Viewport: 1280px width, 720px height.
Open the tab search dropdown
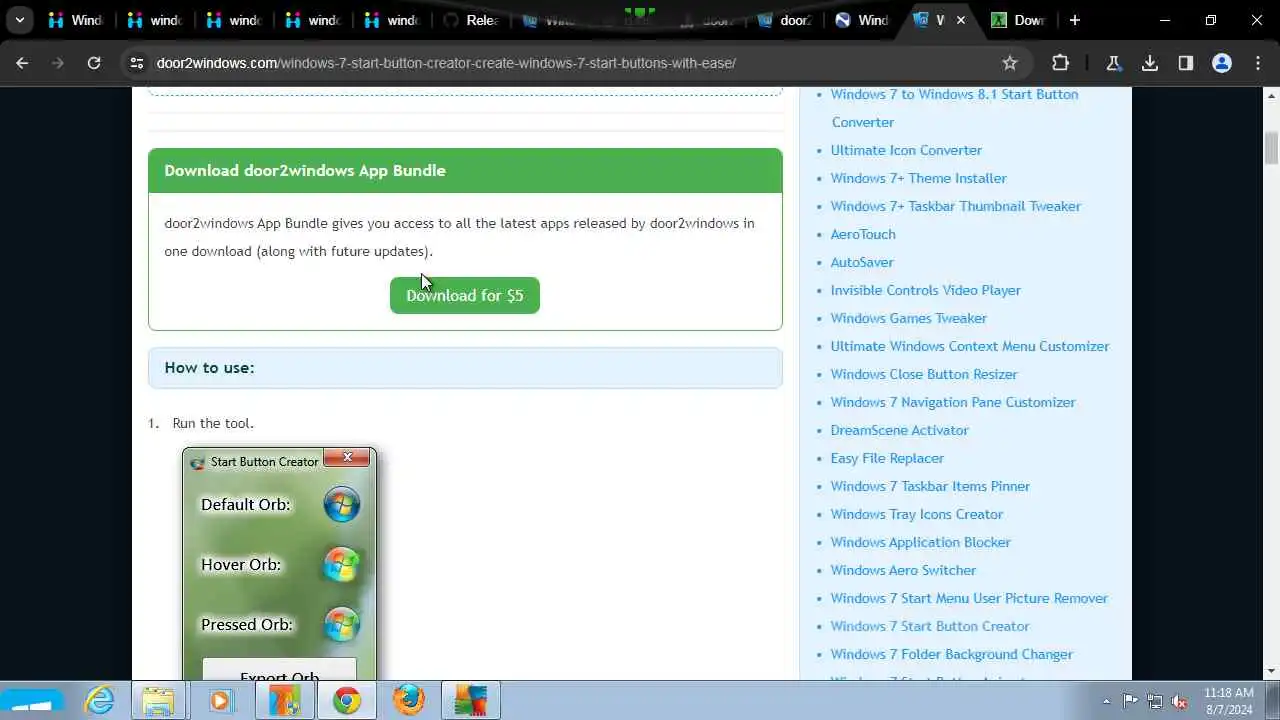pos(19,20)
